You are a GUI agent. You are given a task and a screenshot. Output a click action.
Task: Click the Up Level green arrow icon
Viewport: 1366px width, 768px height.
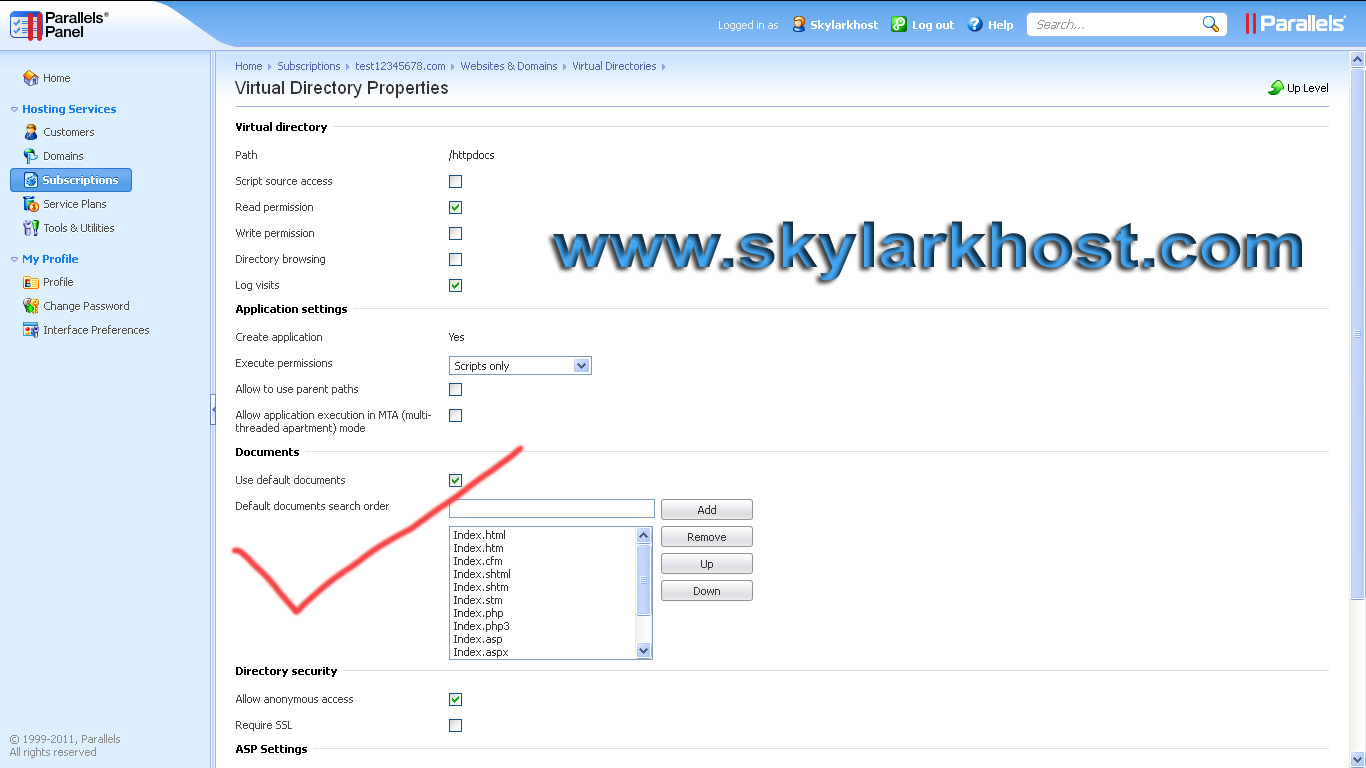pos(1276,88)
